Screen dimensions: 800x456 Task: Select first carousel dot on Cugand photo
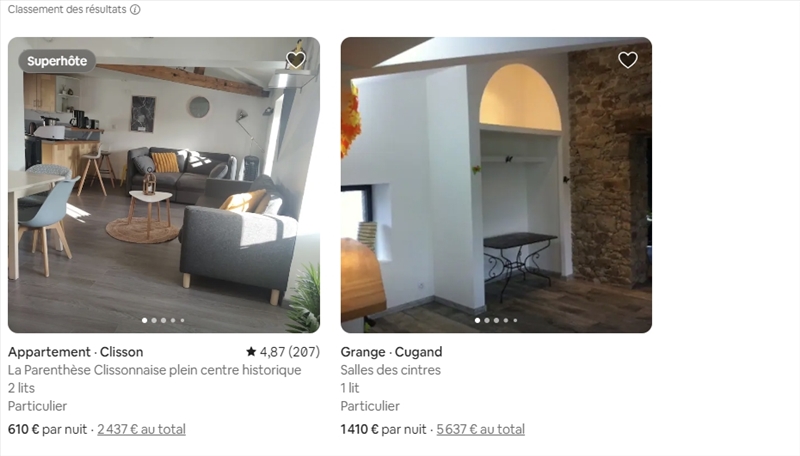pyautogui.click(x=477, y=320)
